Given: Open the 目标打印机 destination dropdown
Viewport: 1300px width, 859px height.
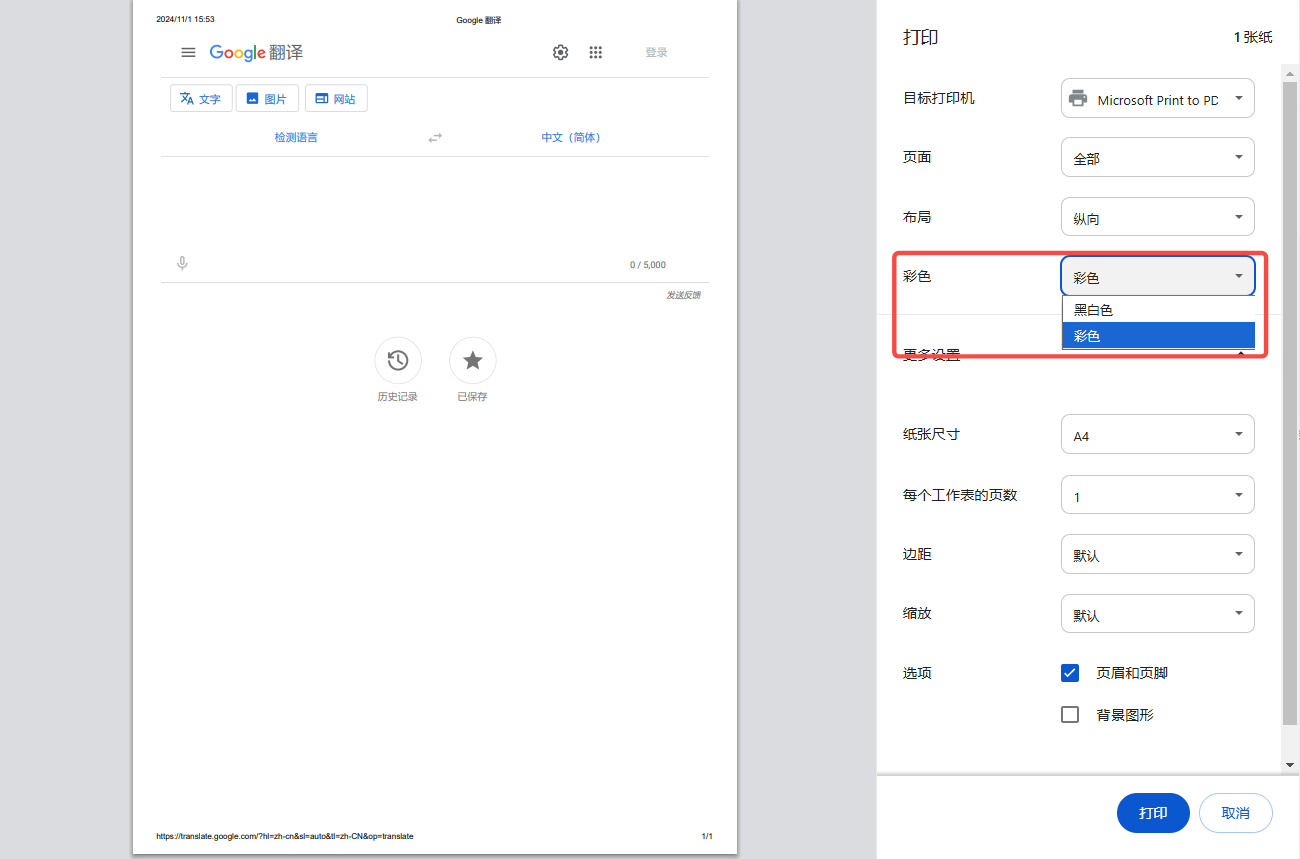Looking at the screenshot, I should click(x=1157, y=98).
